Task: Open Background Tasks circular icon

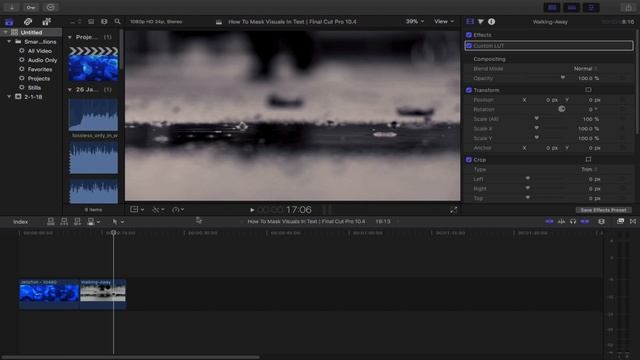Action: [51, 7]
